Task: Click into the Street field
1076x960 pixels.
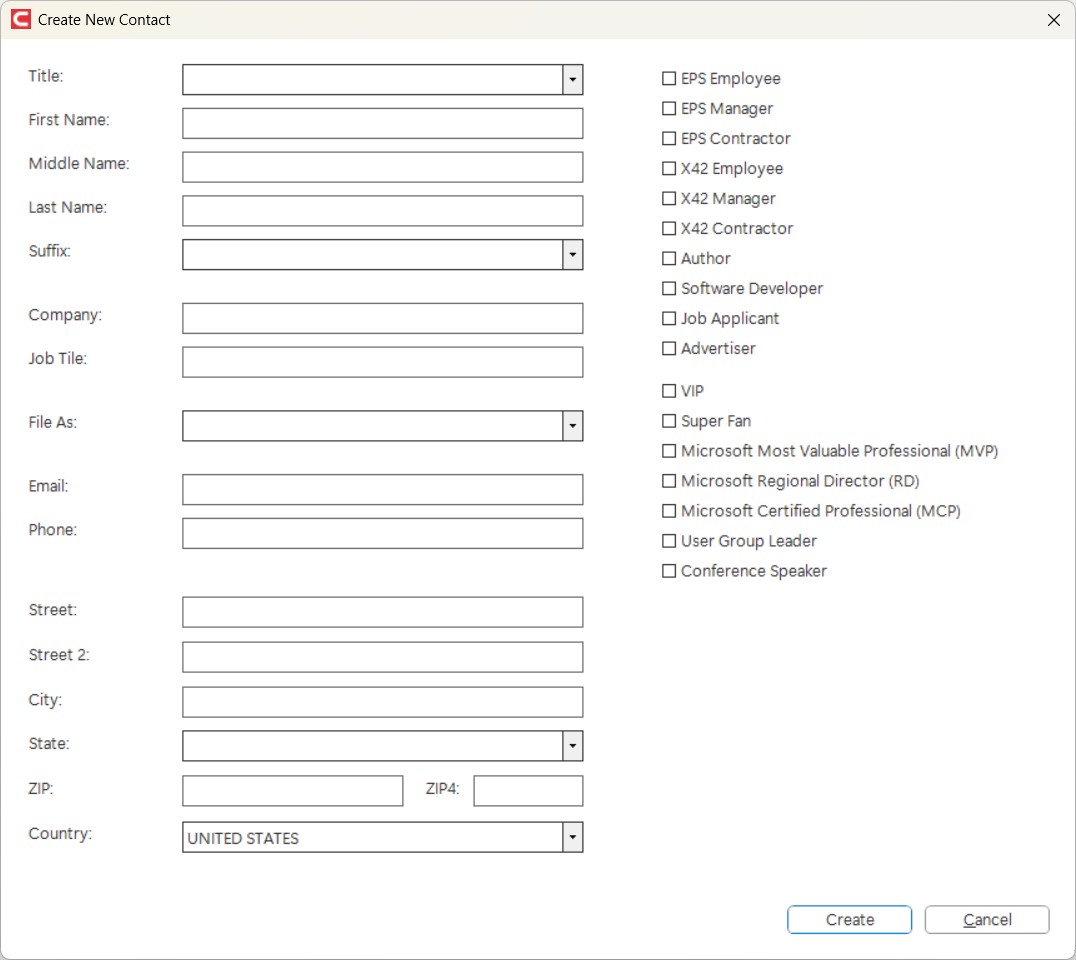Action: coord(383,612)
